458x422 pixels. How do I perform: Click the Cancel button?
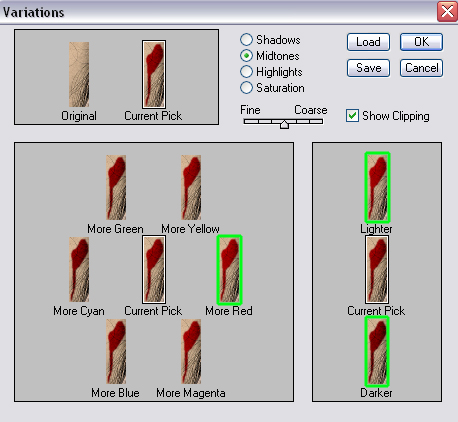pyautogui.click(x=421, y=68)
